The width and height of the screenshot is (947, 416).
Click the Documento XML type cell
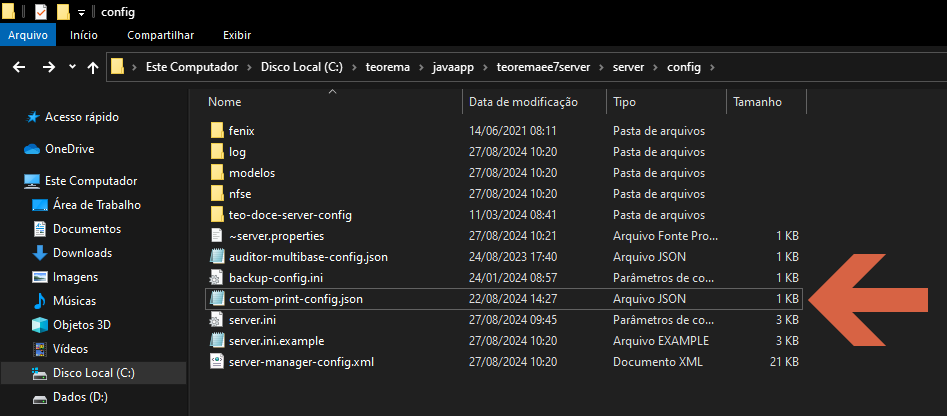click(658, 362)
